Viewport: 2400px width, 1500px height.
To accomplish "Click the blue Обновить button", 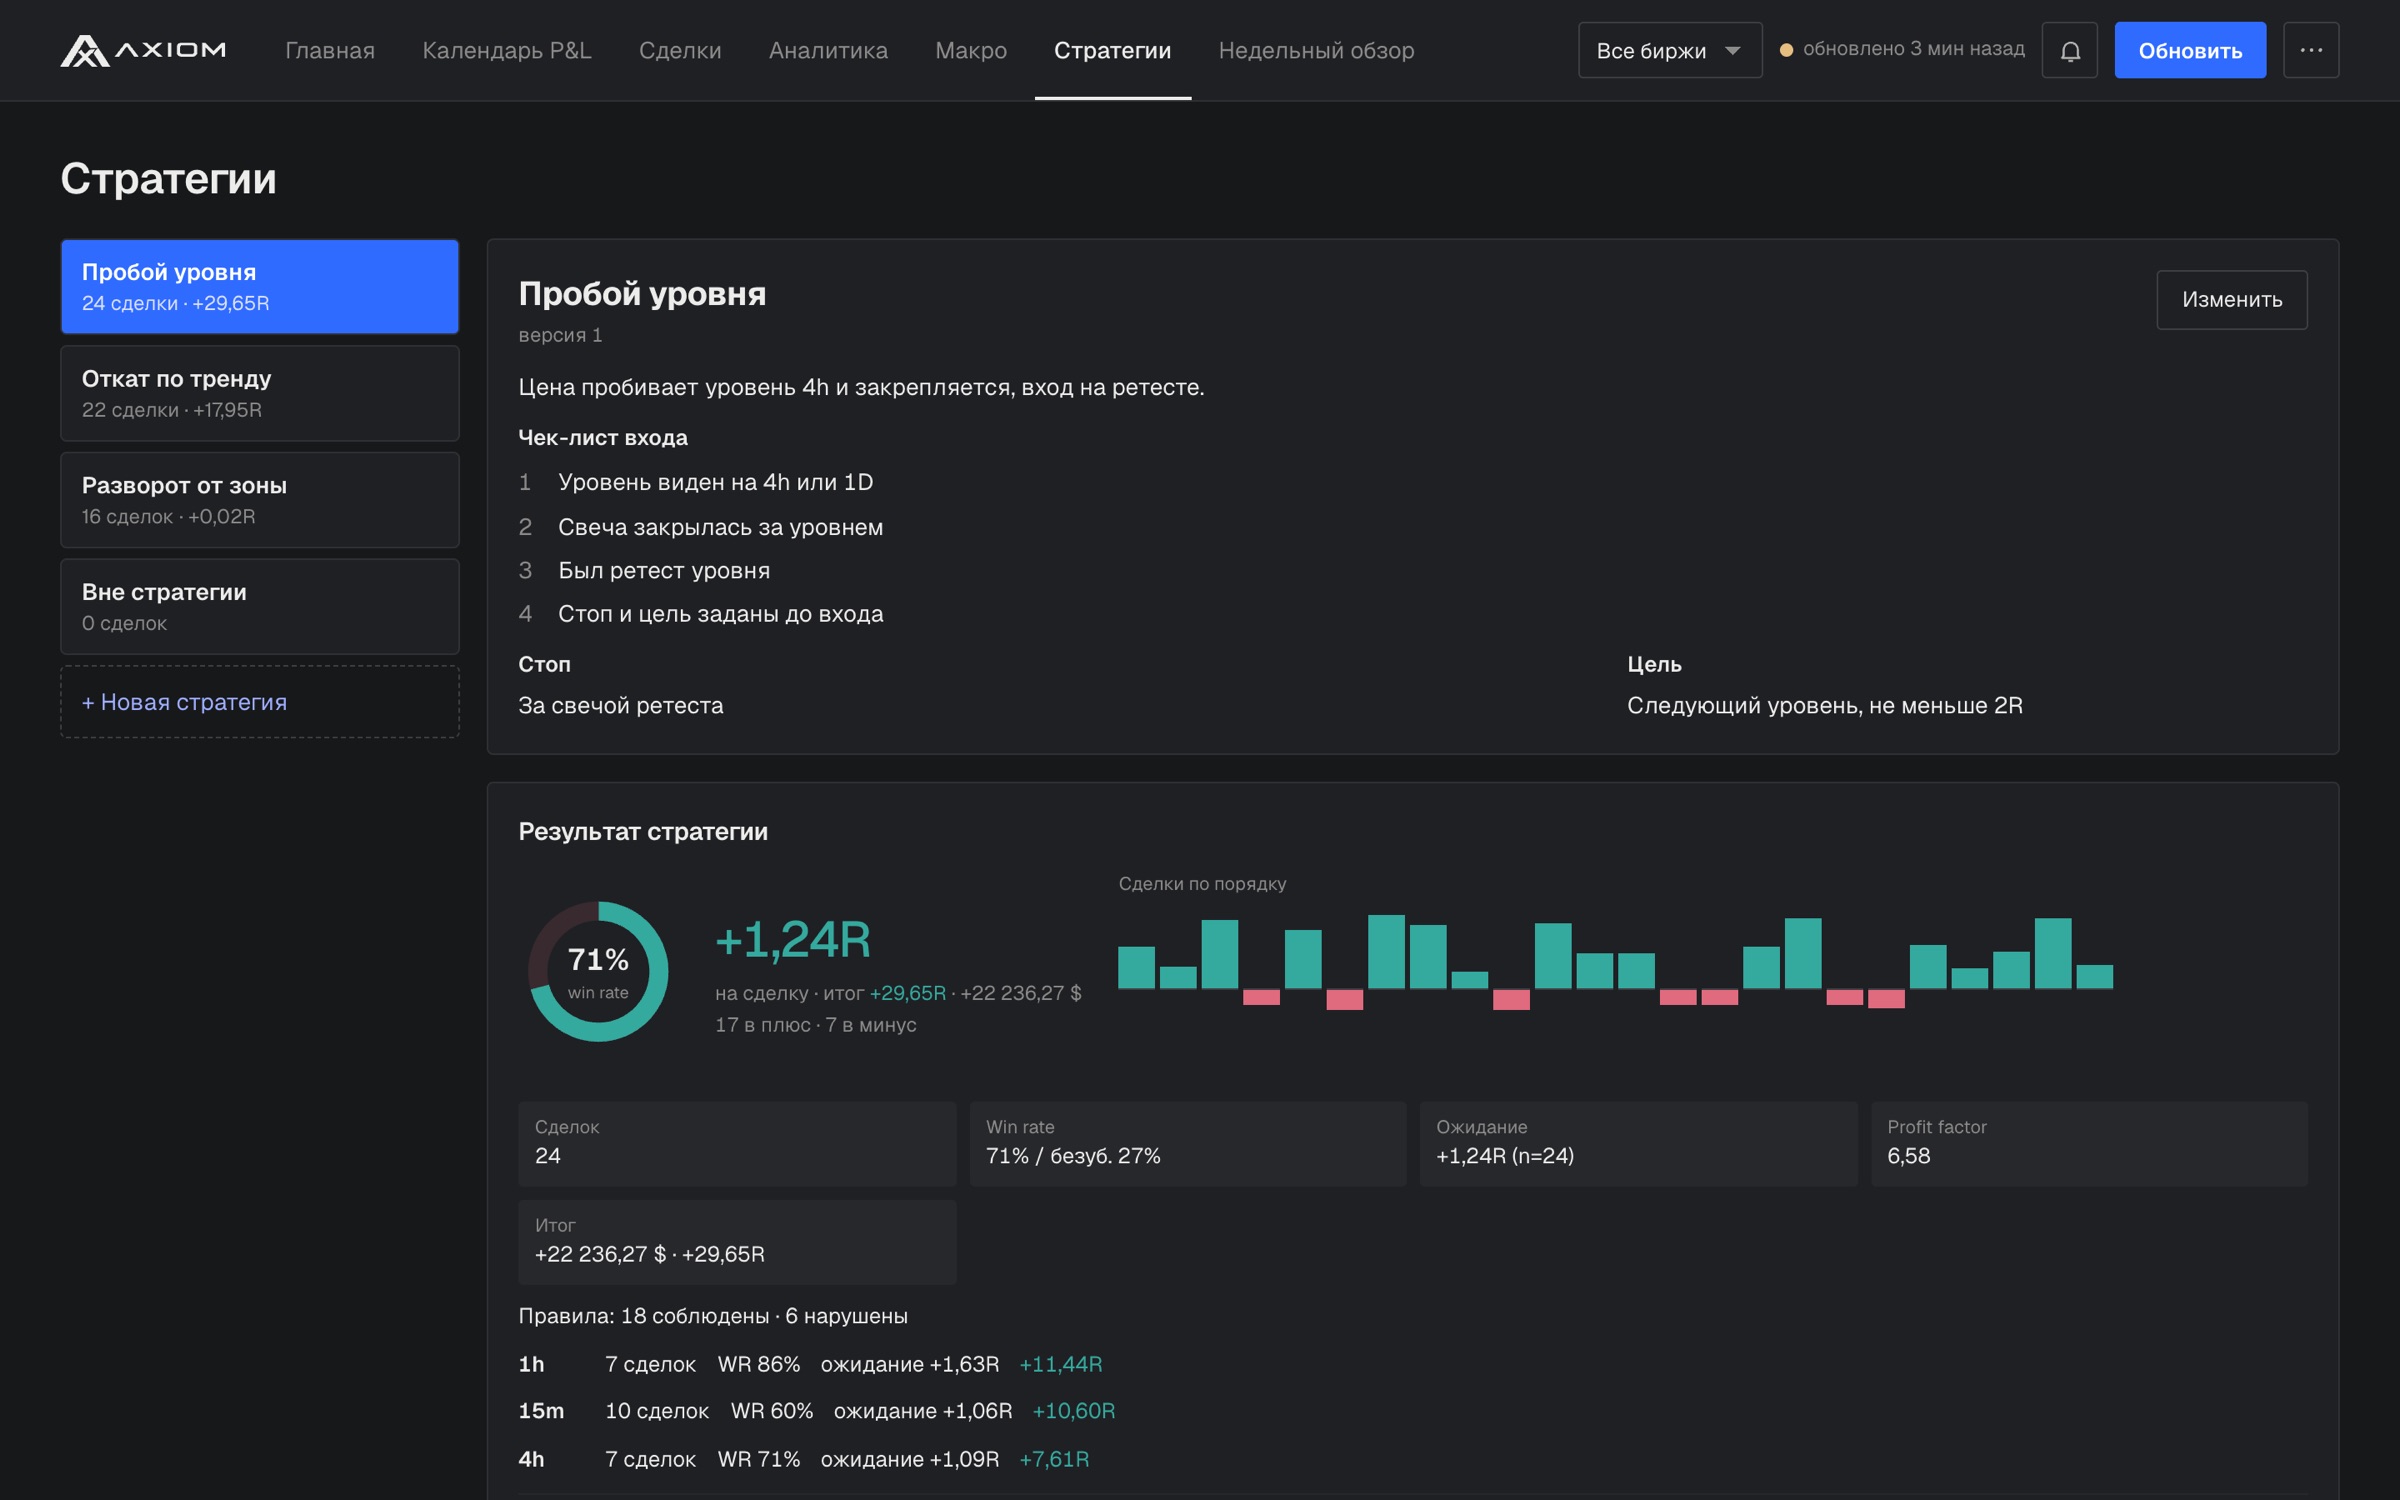I will (2190, 50).
